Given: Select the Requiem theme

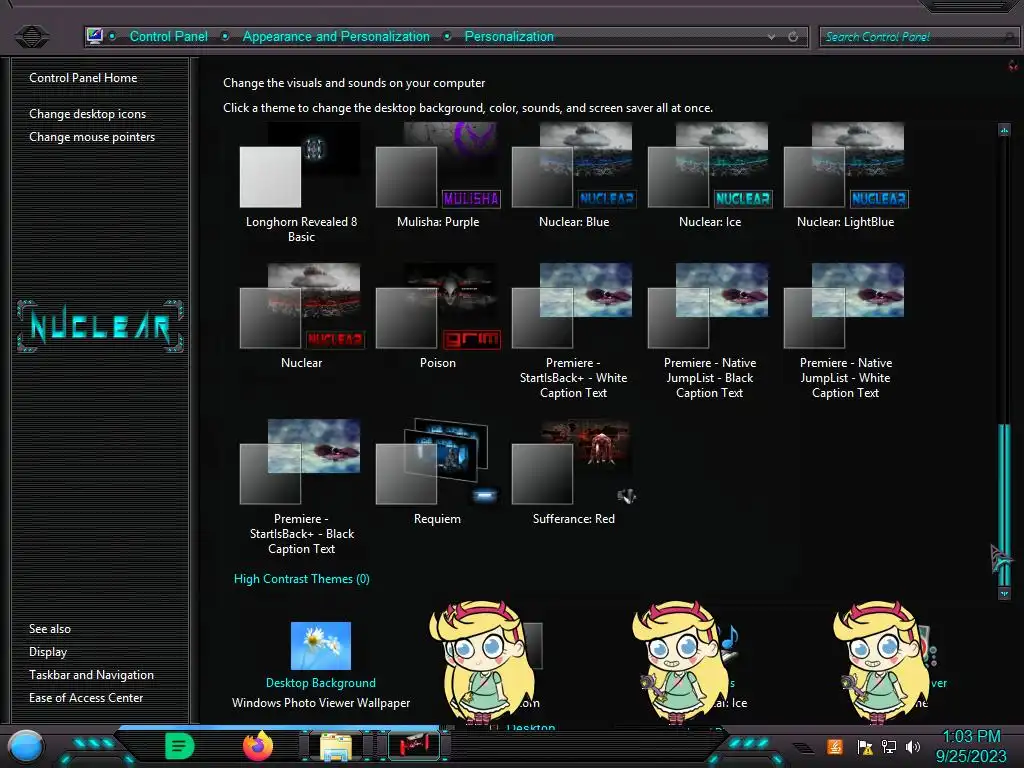Looking at the screenshot, I should [x=438, y=473].
